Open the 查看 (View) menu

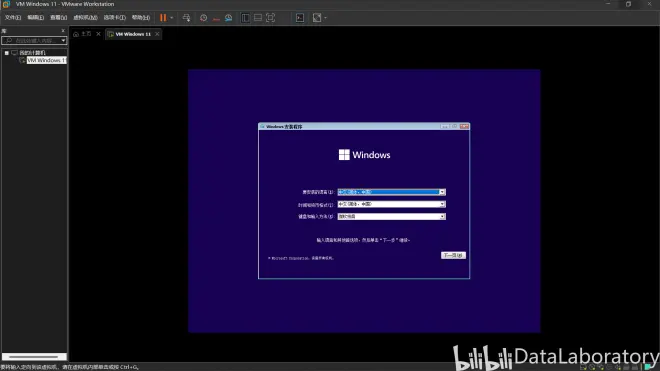coord(59,18)
